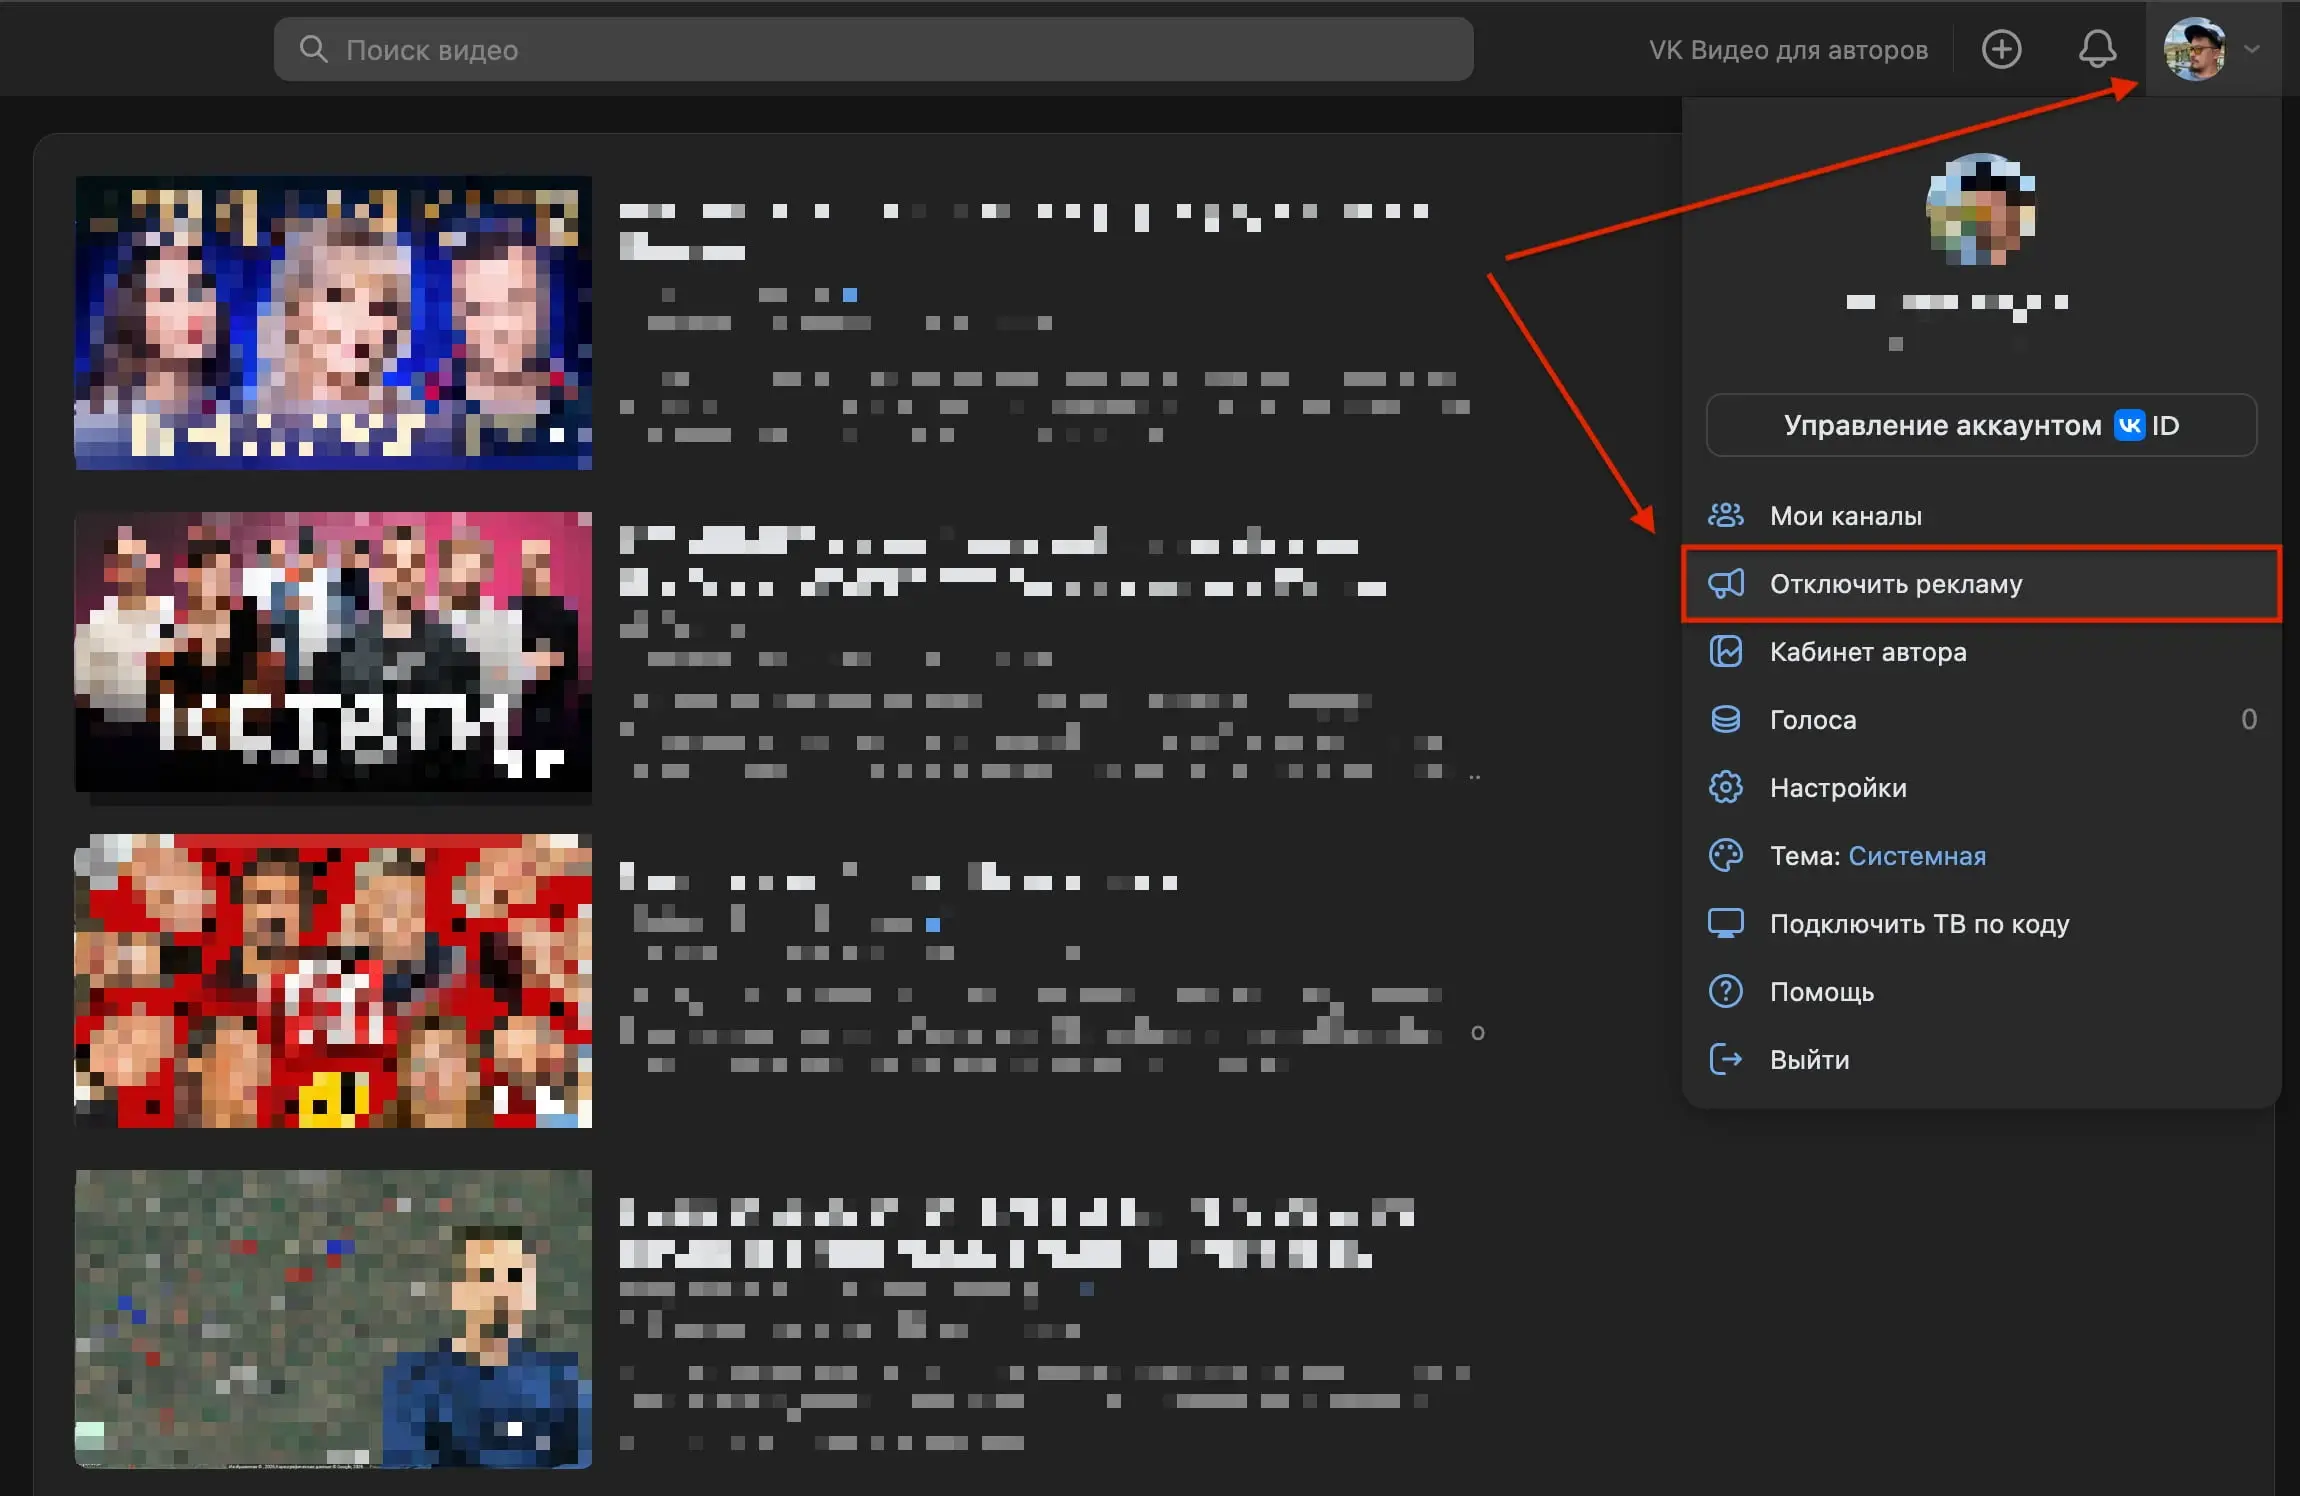Open Настройки from profile menu
This screenshot has height=1496, width=2300.
click(x=1981, y=788)
